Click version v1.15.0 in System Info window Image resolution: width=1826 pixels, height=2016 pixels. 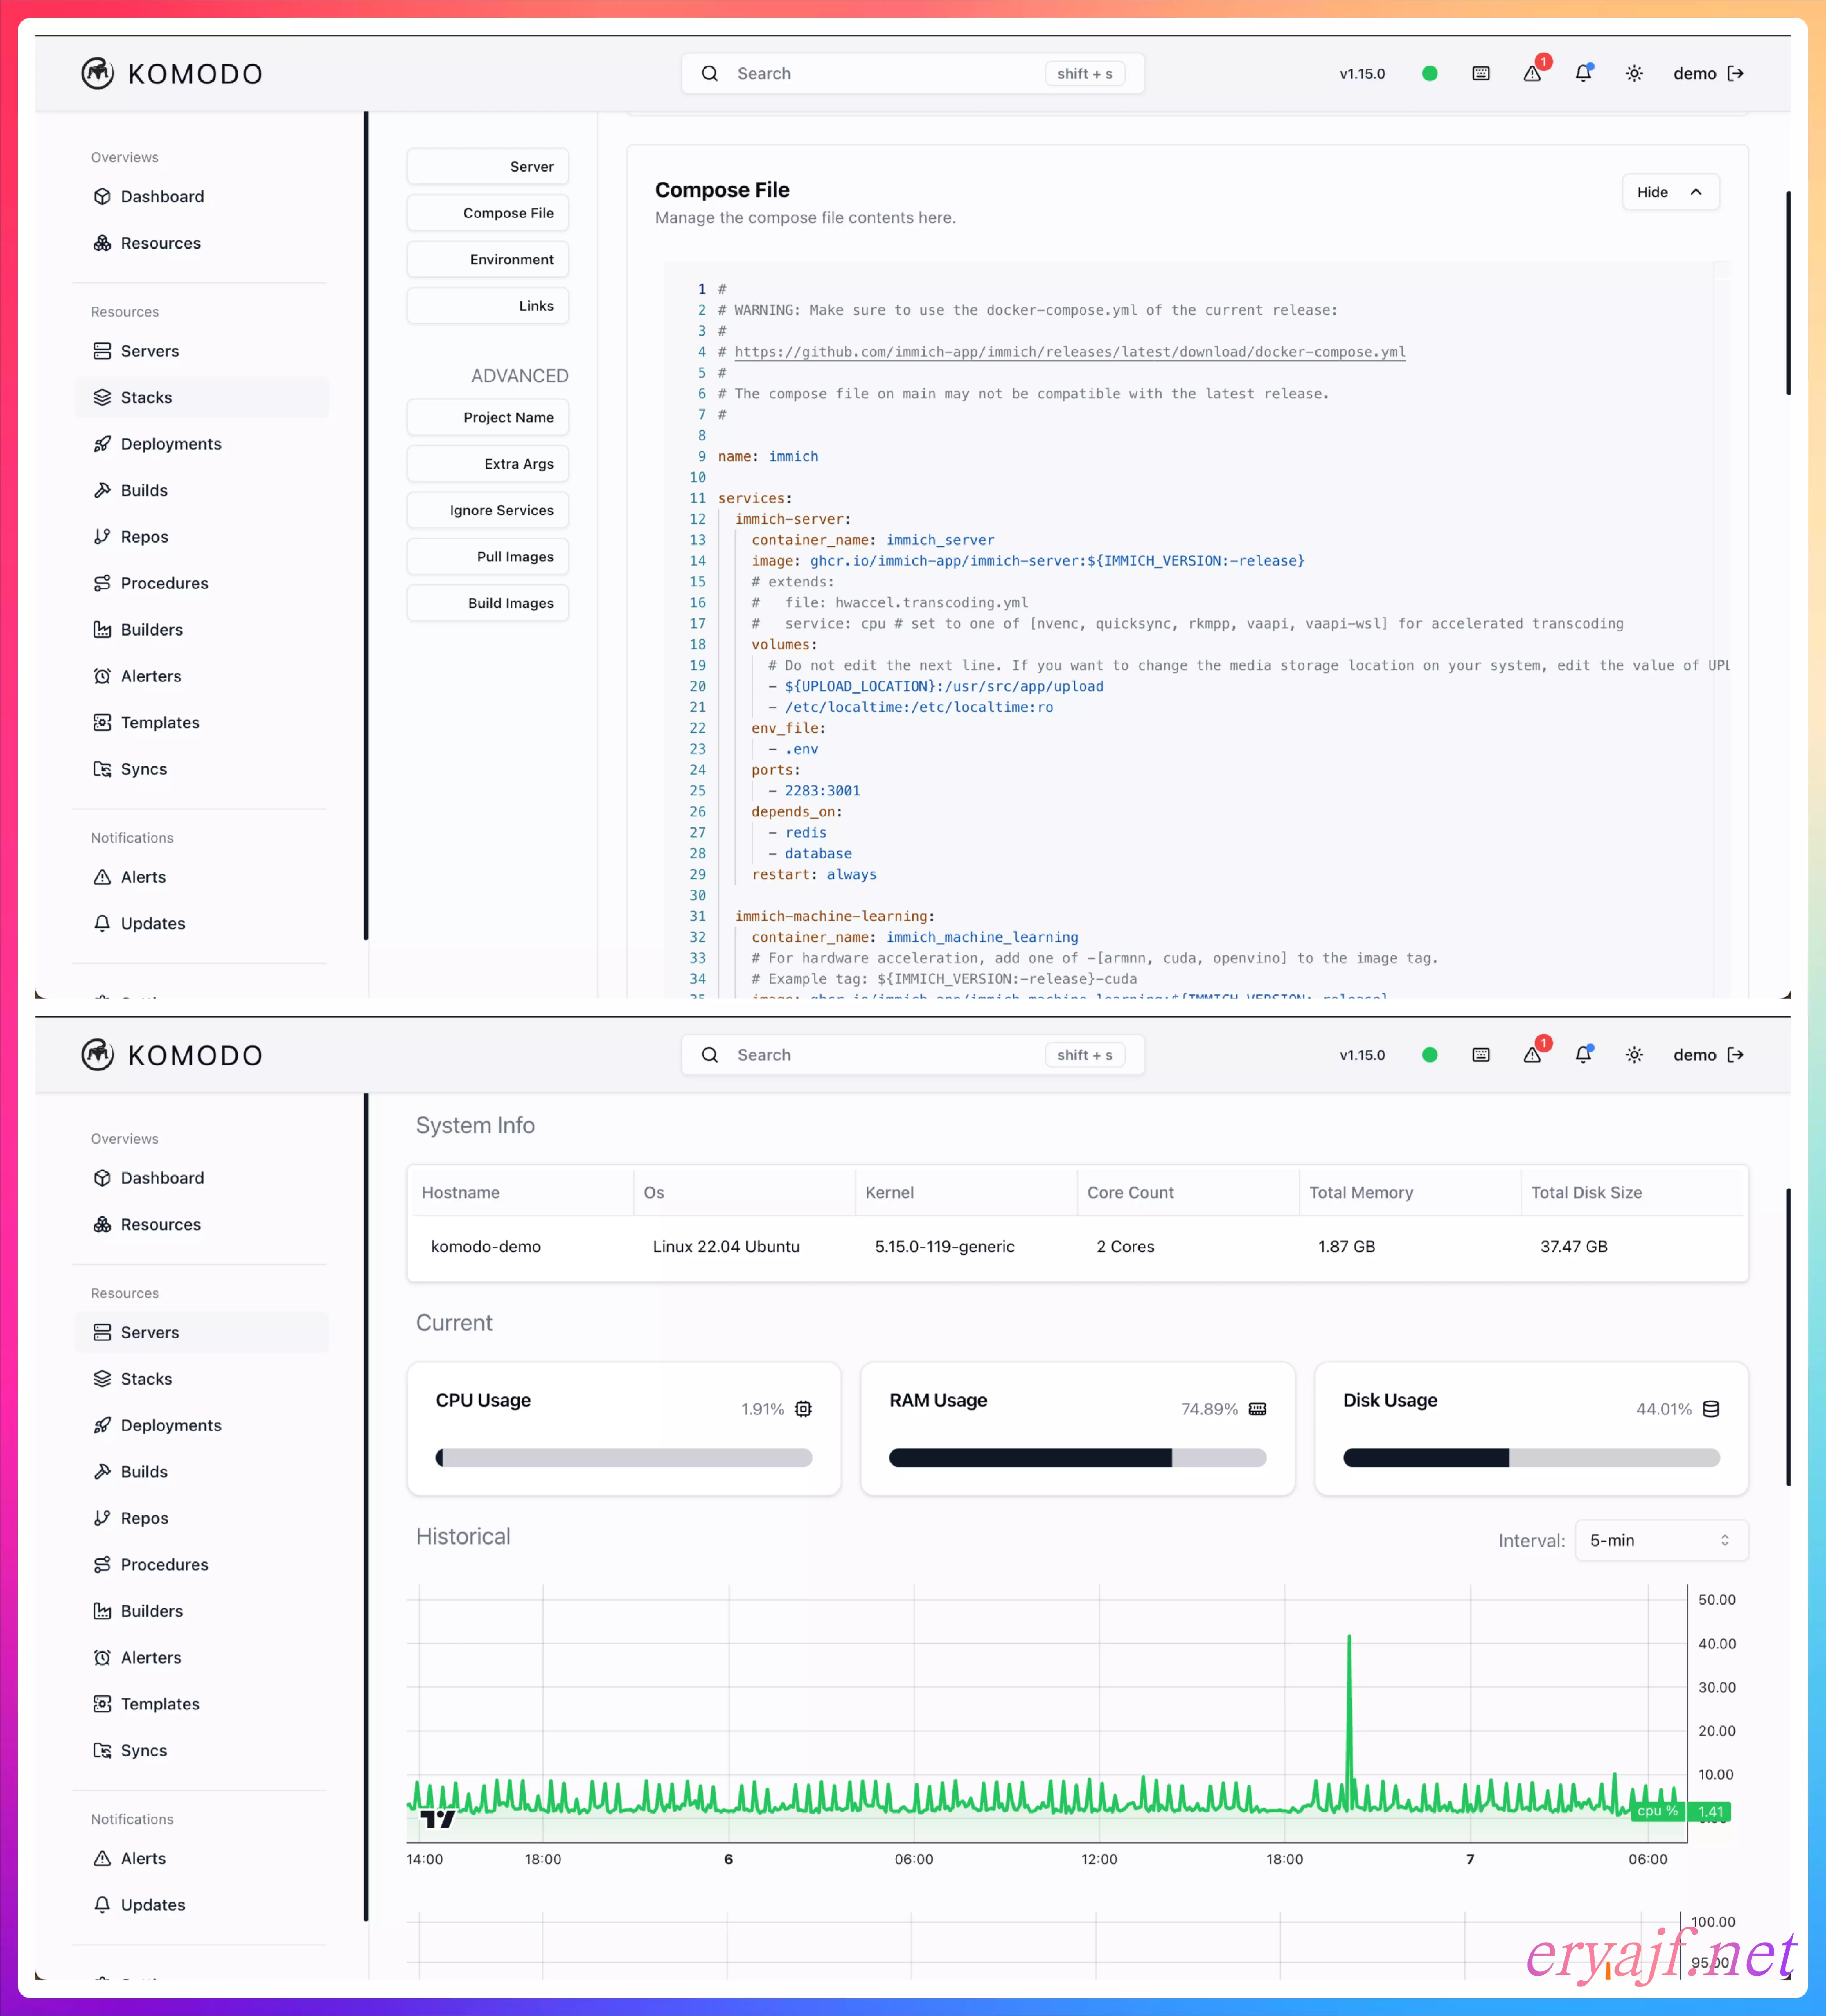click(x=1362, y=1055)
